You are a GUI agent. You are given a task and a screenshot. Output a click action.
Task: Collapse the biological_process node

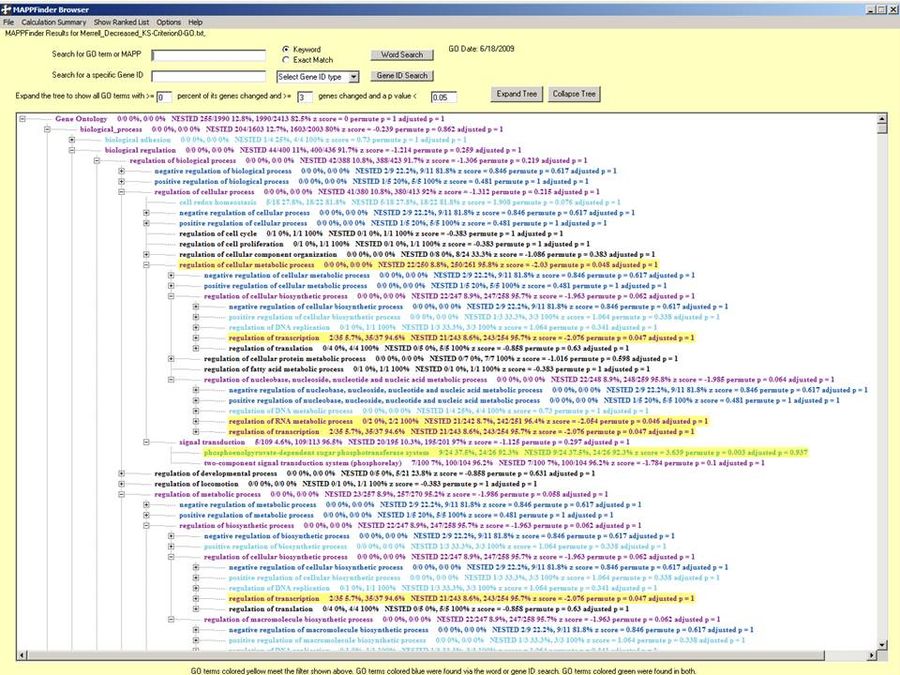point(47,129)
